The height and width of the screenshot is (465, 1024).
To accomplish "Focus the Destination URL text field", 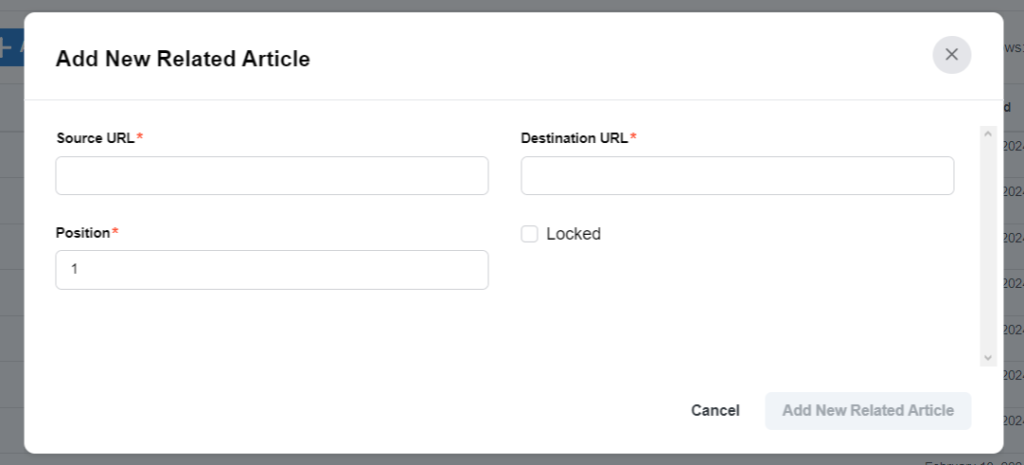I will click(737, 176).
